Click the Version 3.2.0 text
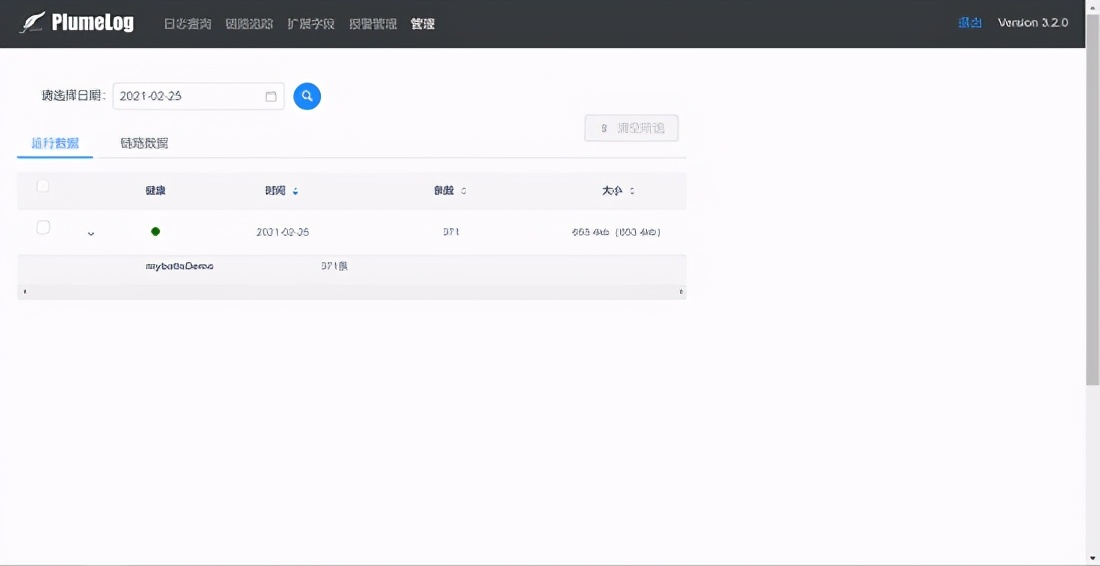 1033,23
